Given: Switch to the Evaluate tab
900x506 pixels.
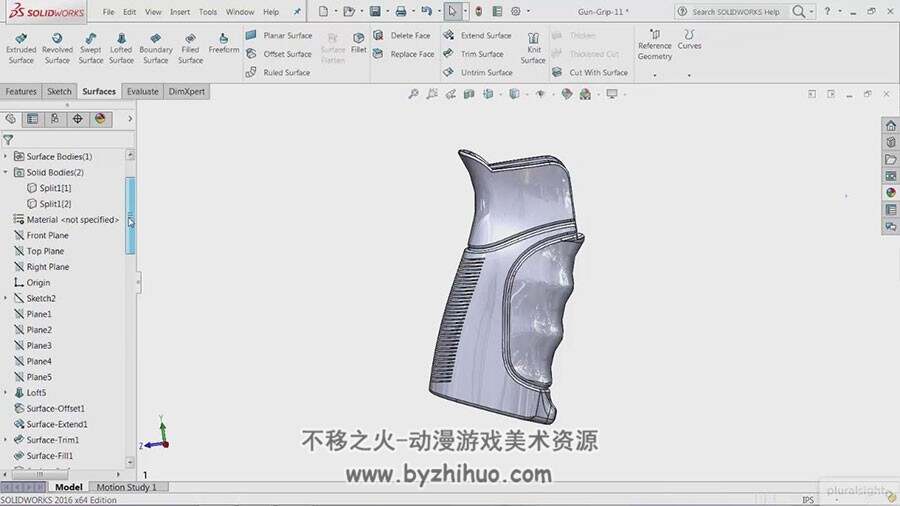Looking at the screenshot, I should pyautogui.click(x=142, y=91).
